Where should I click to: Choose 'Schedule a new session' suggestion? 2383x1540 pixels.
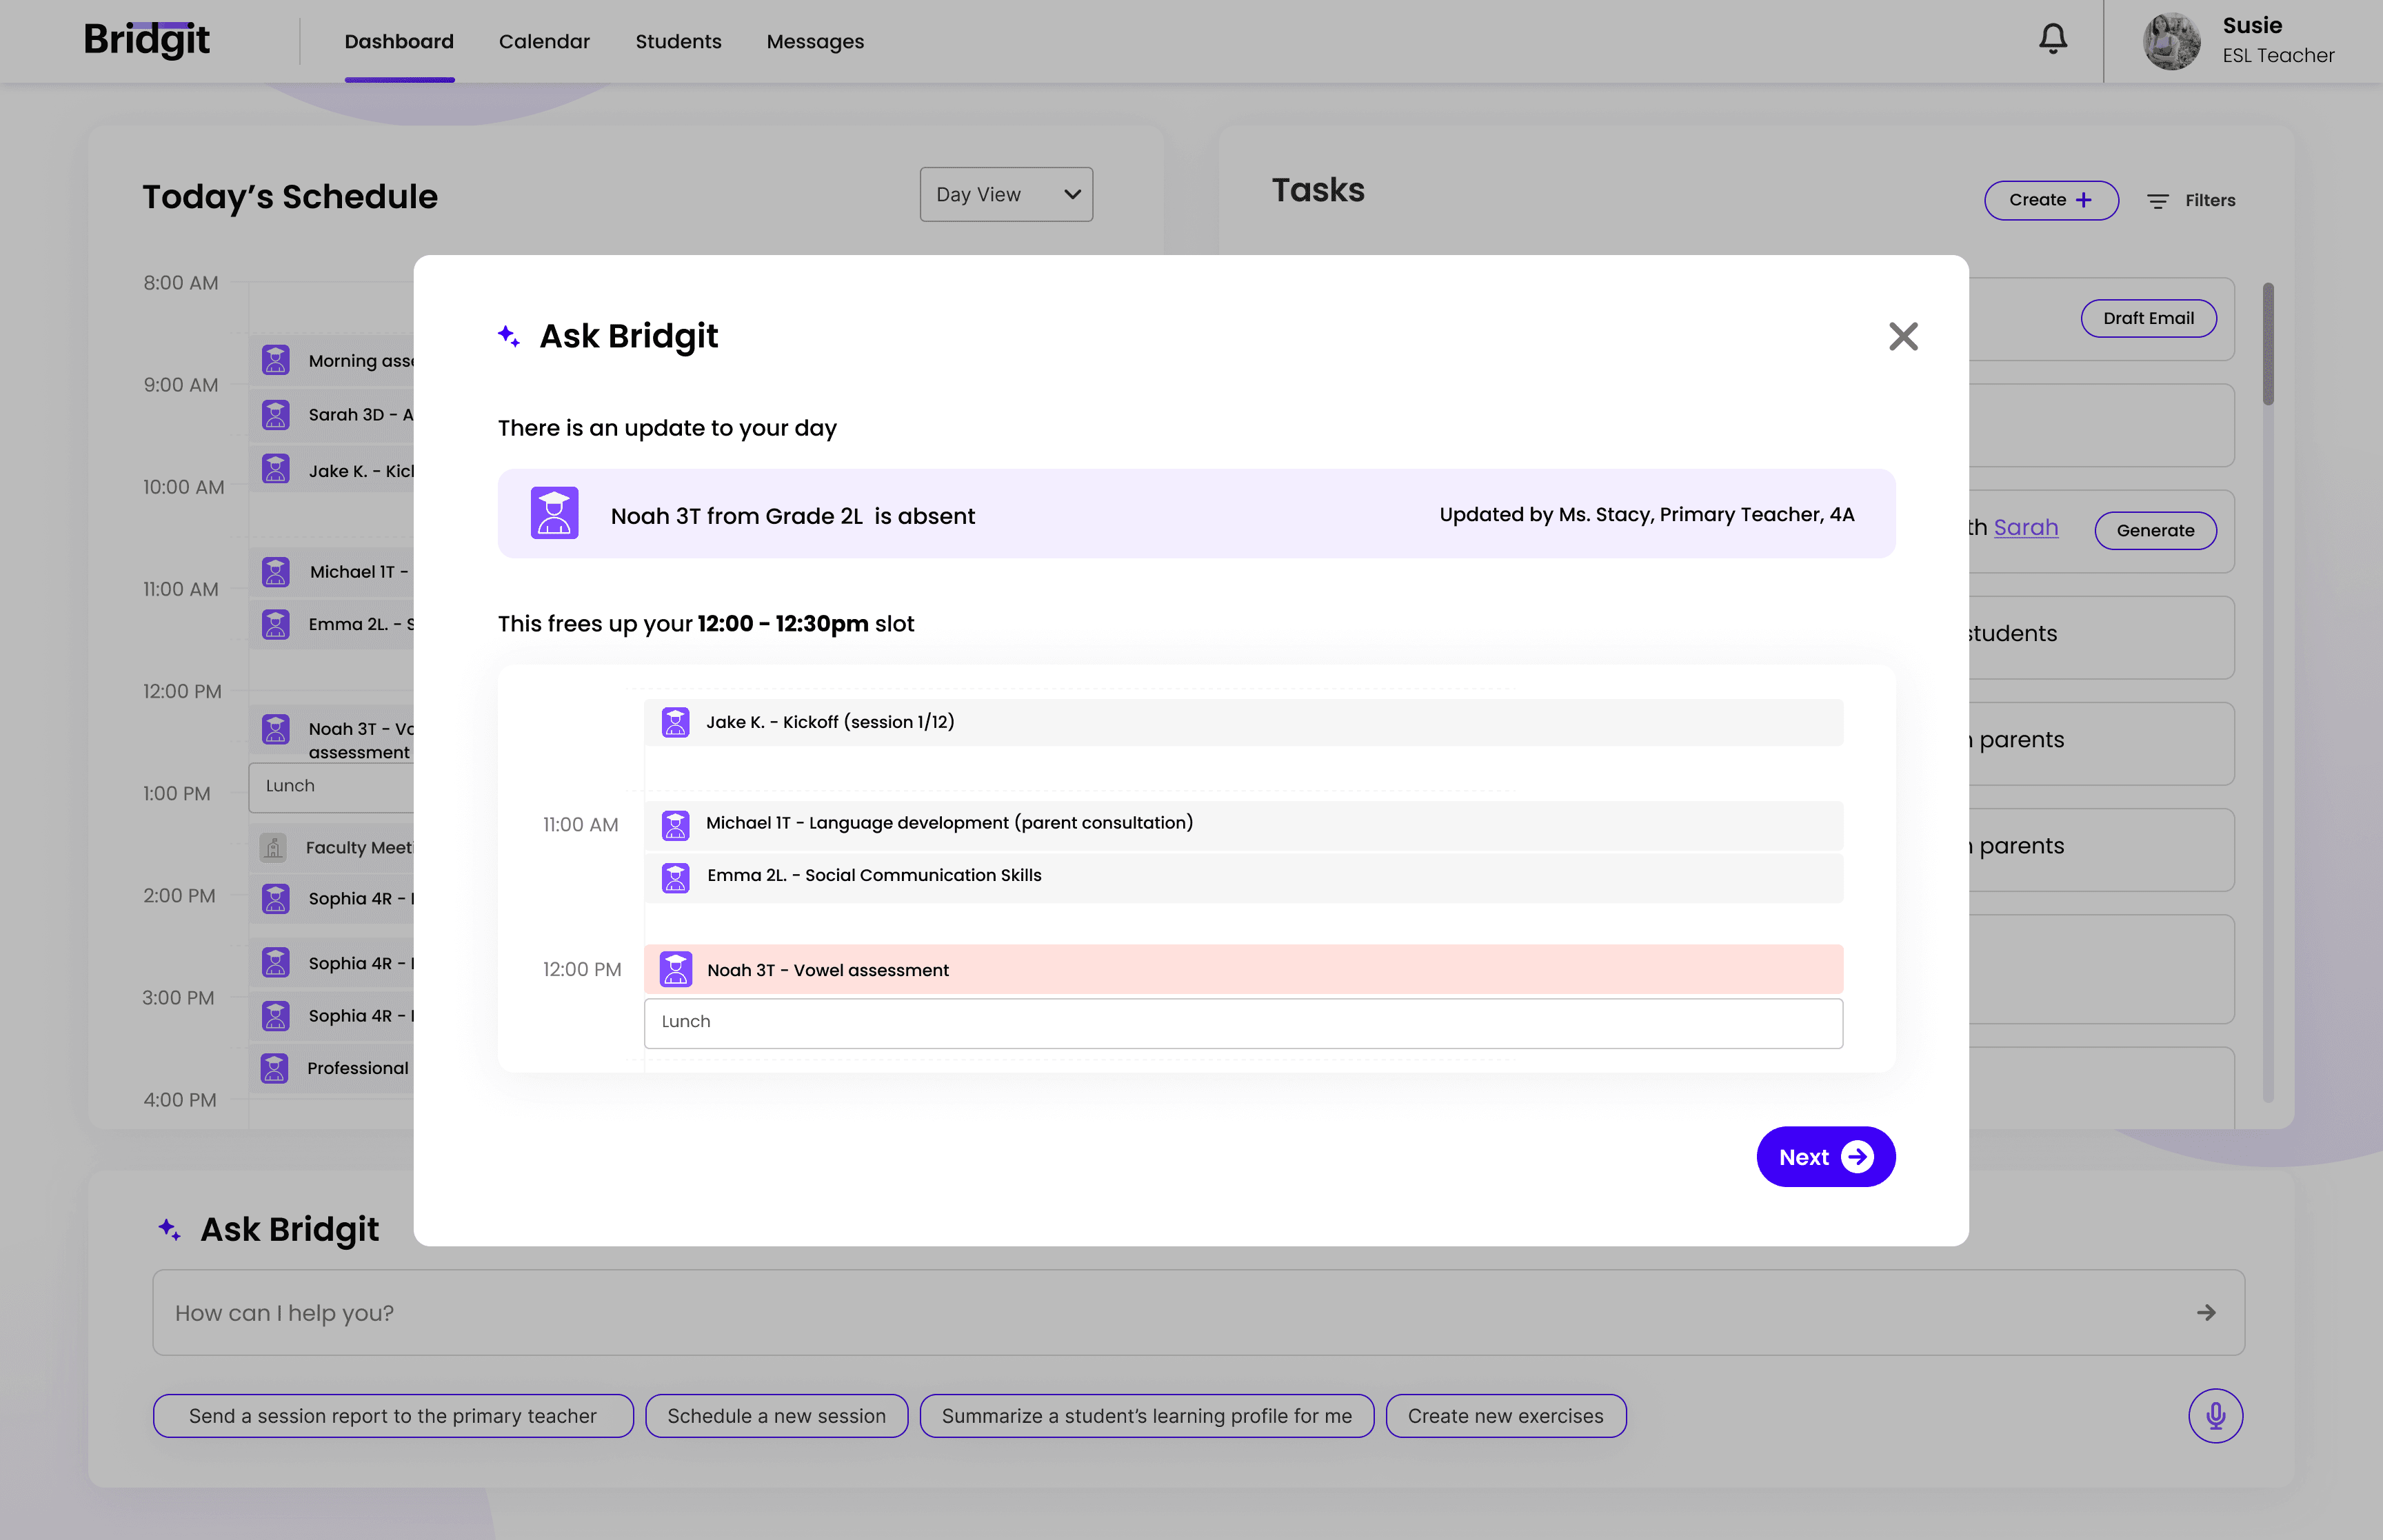click(x=776, y=1415)
